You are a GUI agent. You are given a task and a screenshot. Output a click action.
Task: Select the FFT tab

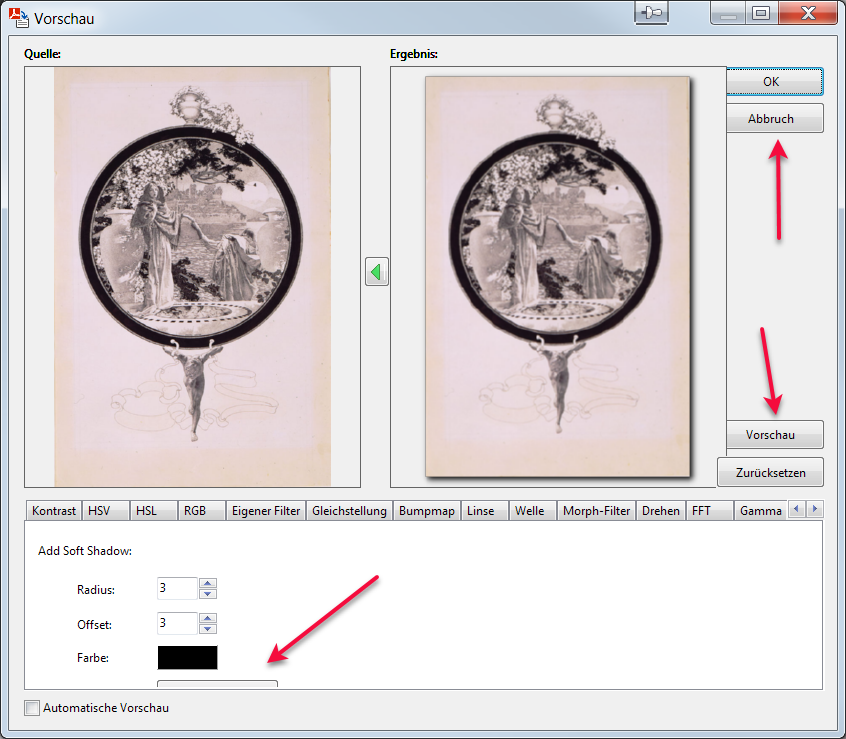(x=709, y=510)
